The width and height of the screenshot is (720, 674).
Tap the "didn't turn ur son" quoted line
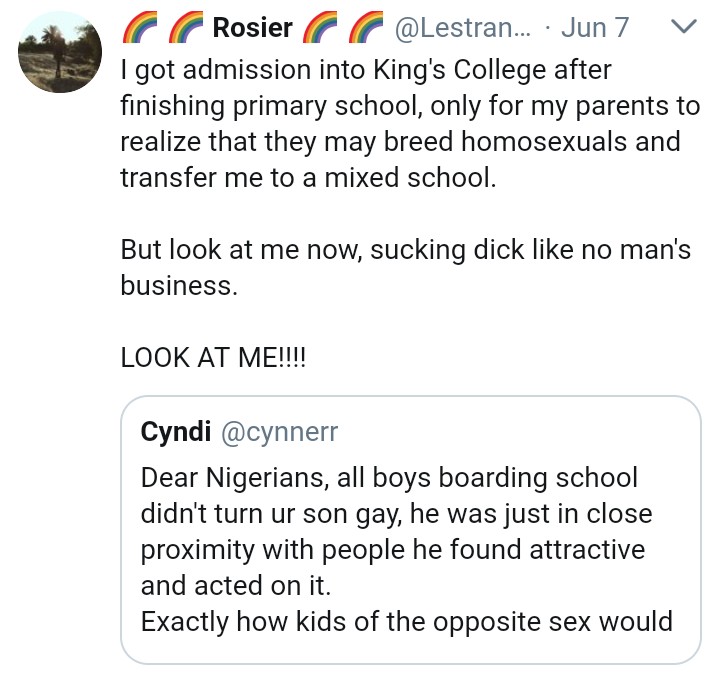pos(397,514)
